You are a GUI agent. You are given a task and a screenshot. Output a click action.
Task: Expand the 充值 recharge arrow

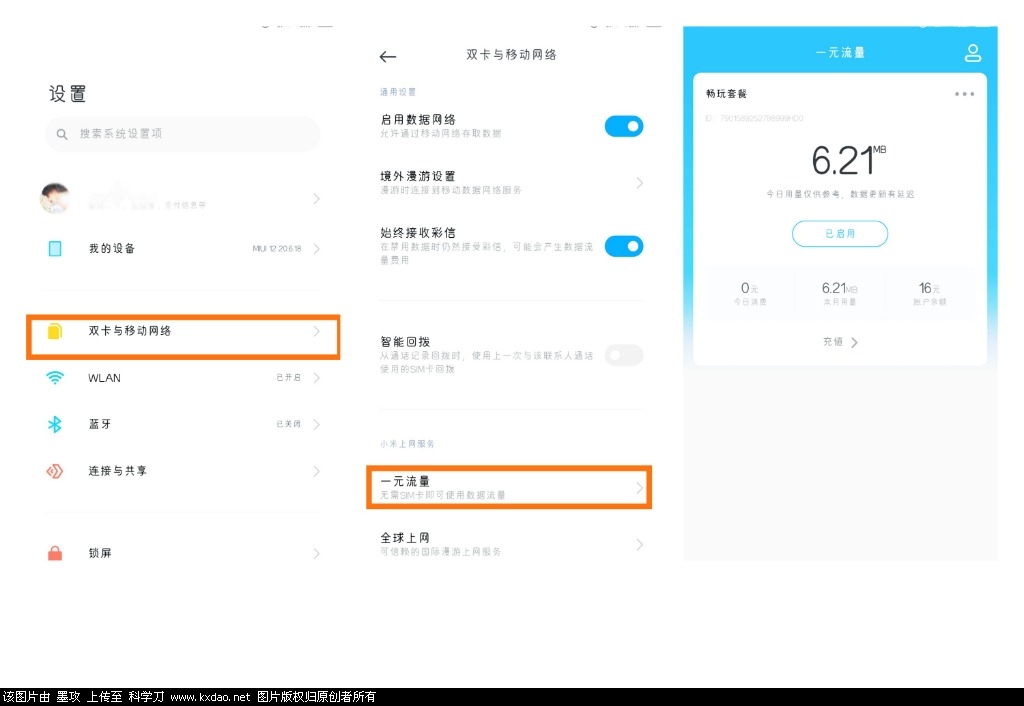pyautogui.click(x=853, y=342)
